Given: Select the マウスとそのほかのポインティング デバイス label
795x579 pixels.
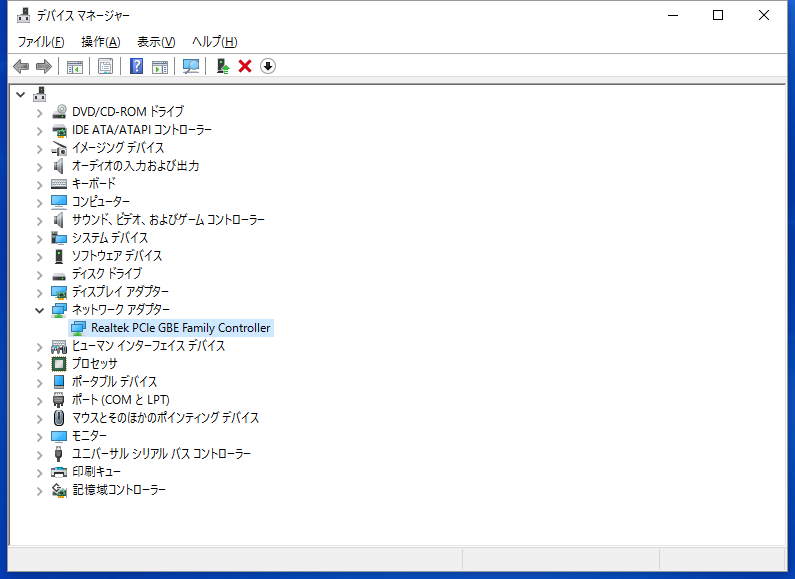Looking at the screenshot, I should tap(165, 418).
